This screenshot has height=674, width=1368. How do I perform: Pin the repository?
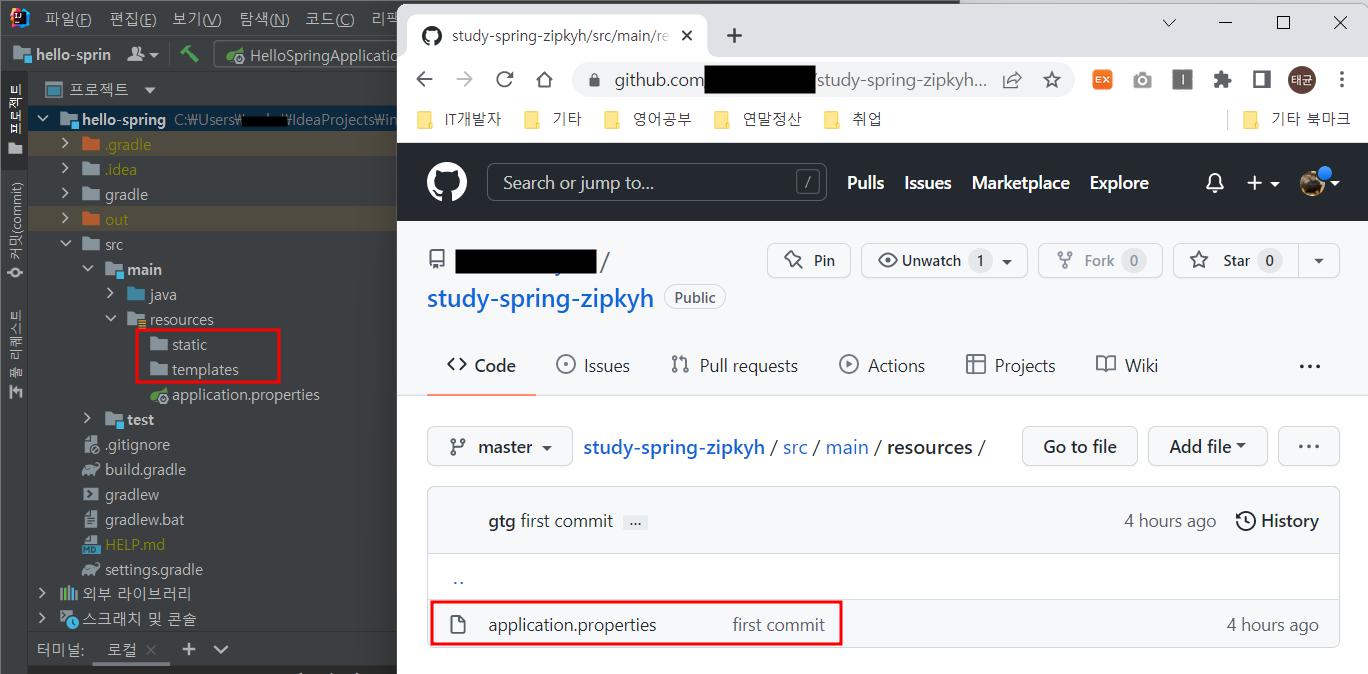coord(809,261)
